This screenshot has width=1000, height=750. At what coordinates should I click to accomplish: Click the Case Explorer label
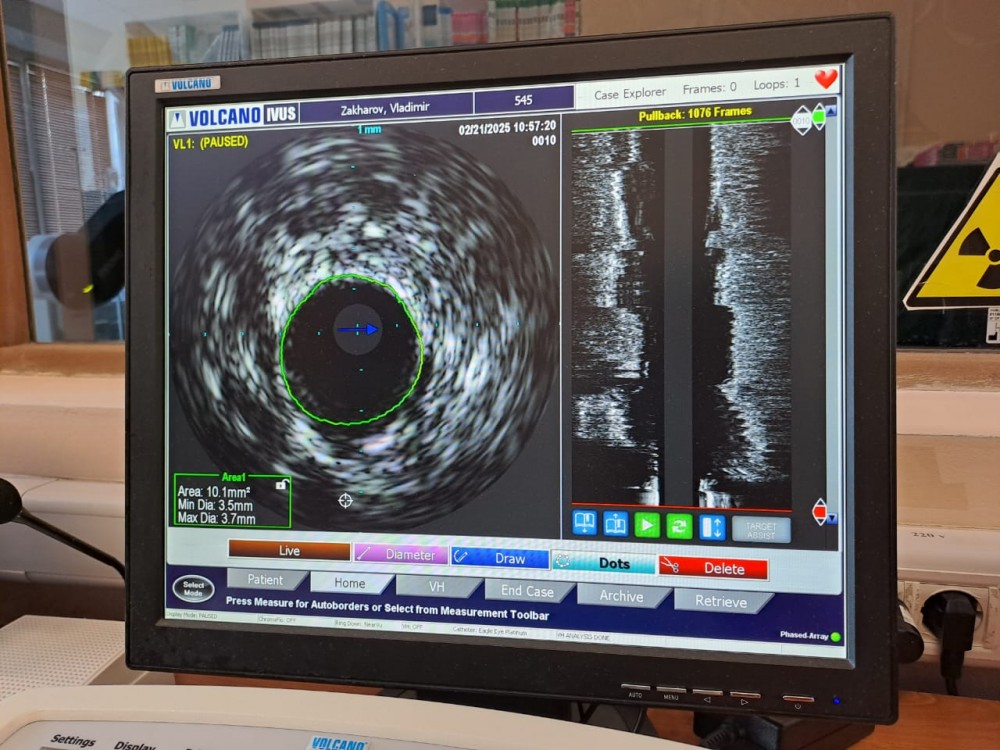click(629, 94)
